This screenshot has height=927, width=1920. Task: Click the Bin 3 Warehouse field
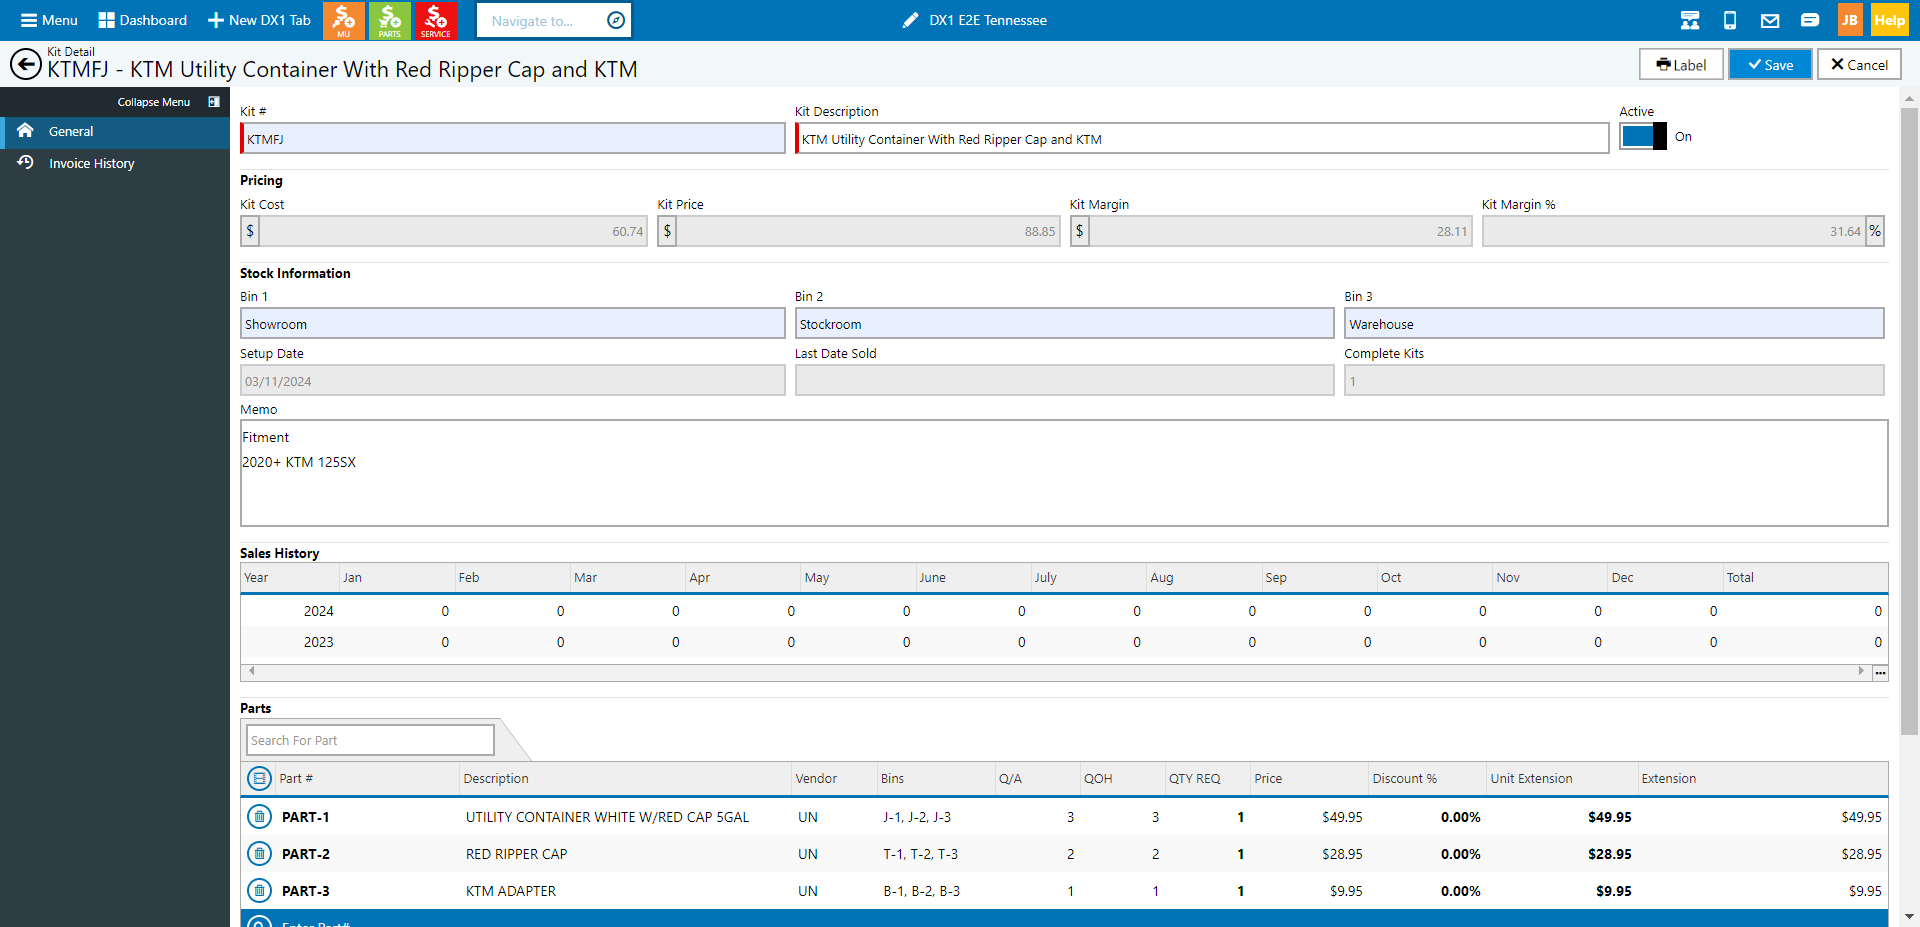coord(1614,324)
